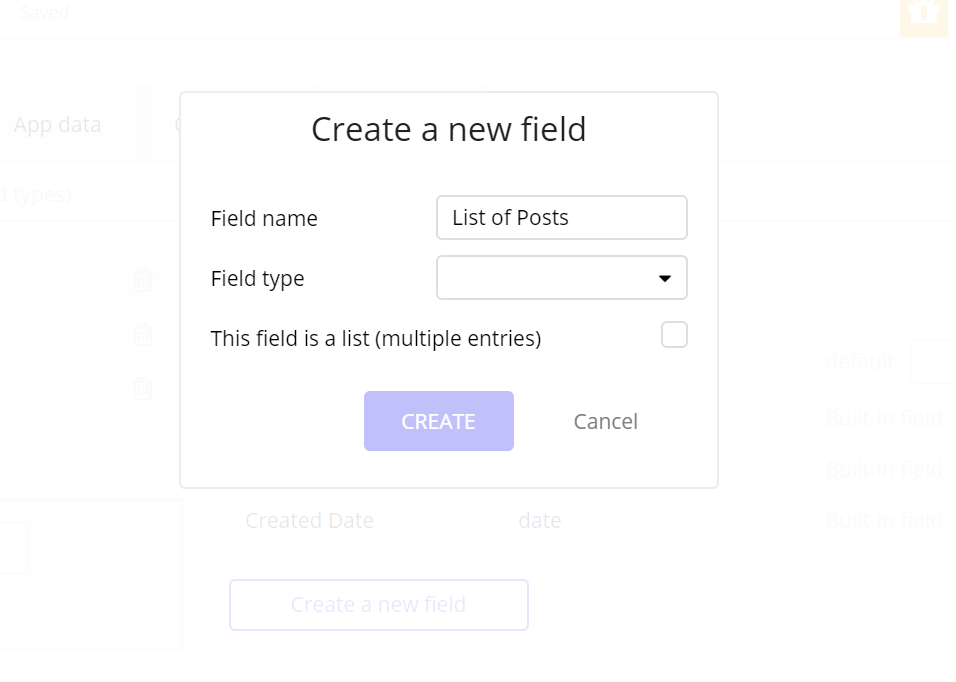Click the faded Create a new field button
Screen dimensions: 956x682
378,605
